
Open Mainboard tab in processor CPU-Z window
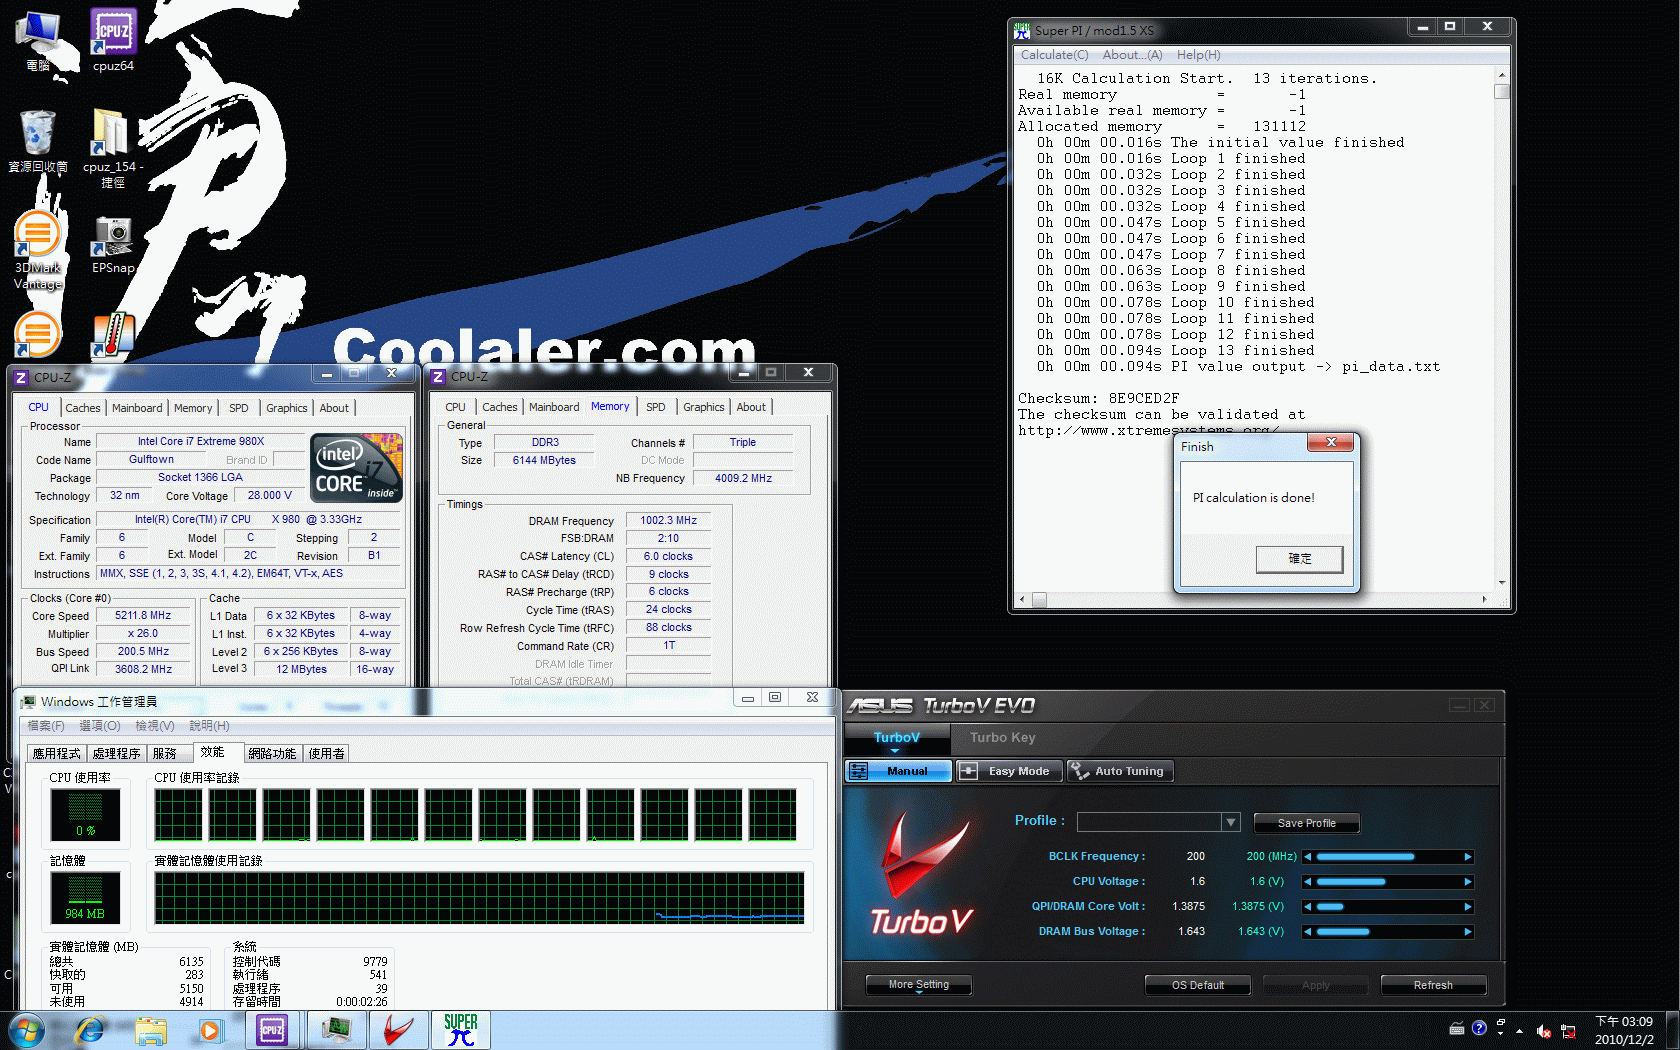pos(137,408)
